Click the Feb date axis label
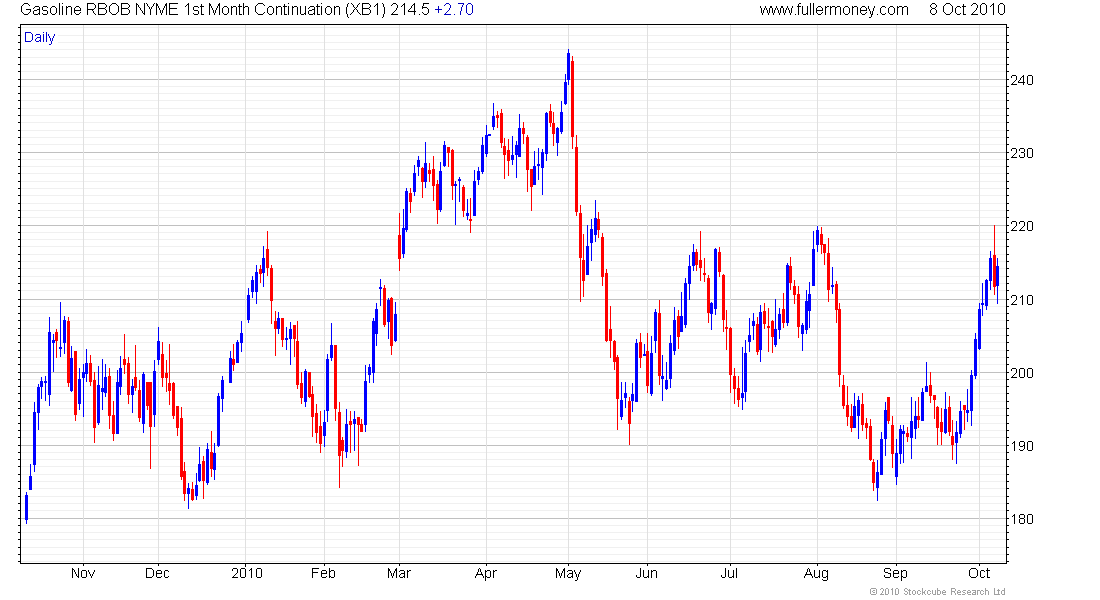Image resolution: width=1100 pixels, height=600 pixels. pyautogui.click(x=323, y=573)
